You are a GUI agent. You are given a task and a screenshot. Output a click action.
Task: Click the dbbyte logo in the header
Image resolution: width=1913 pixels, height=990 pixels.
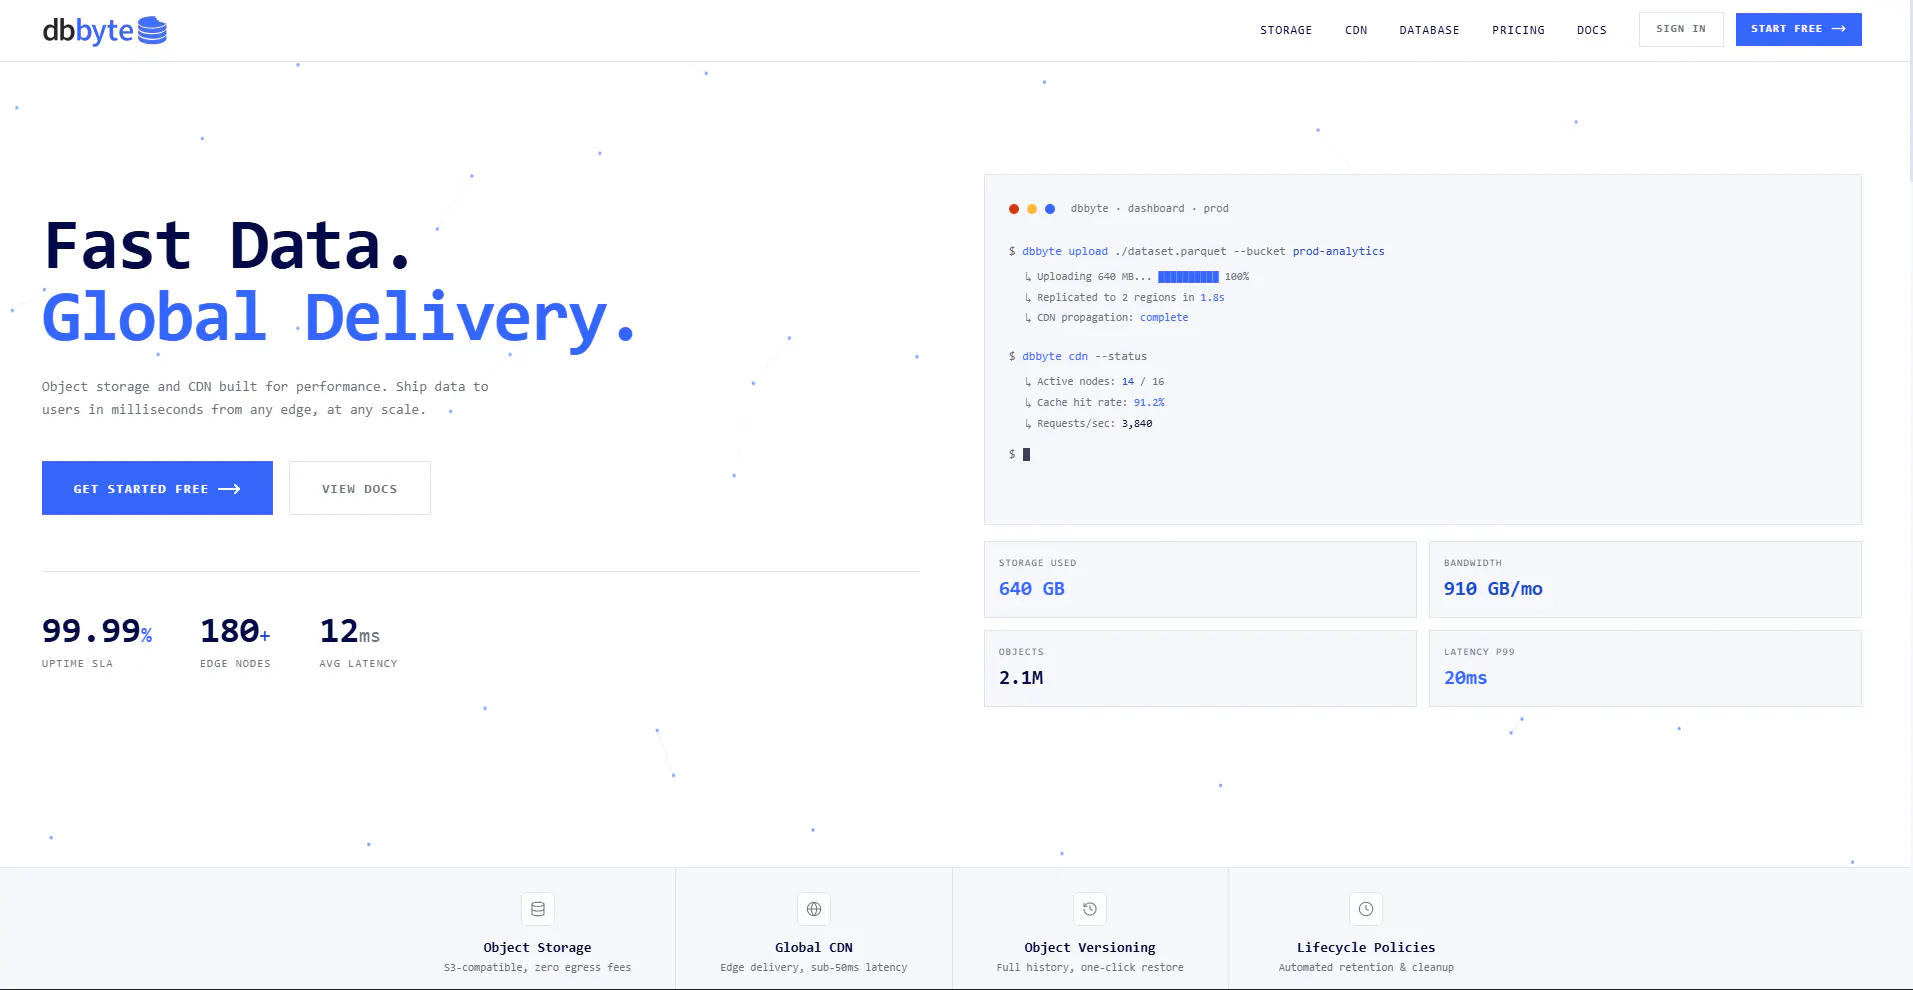[104, 30]
